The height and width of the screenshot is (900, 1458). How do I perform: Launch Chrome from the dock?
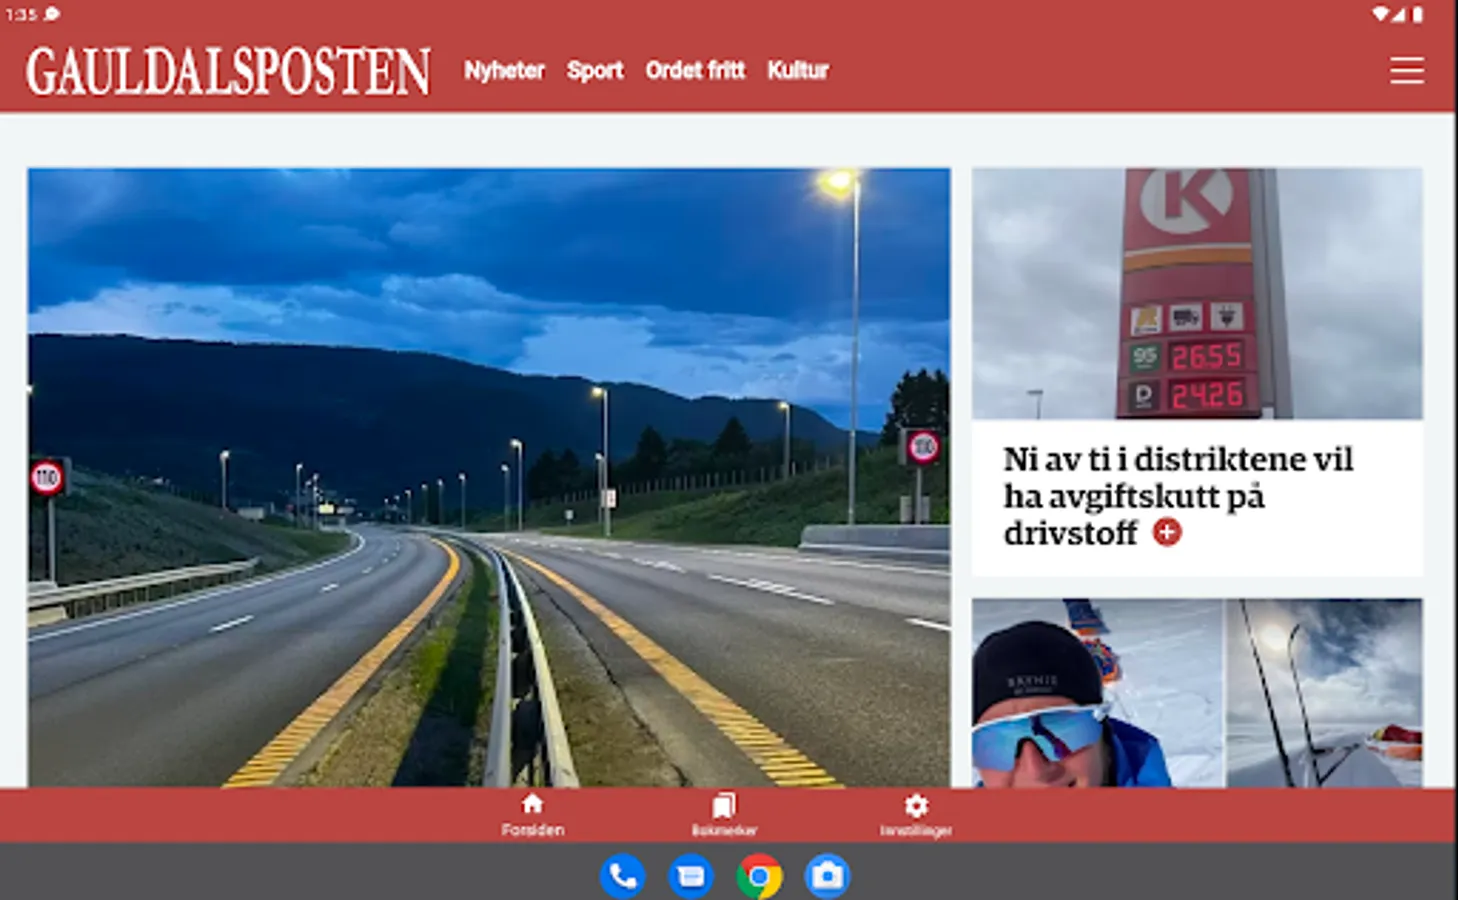tap(759, 876)
